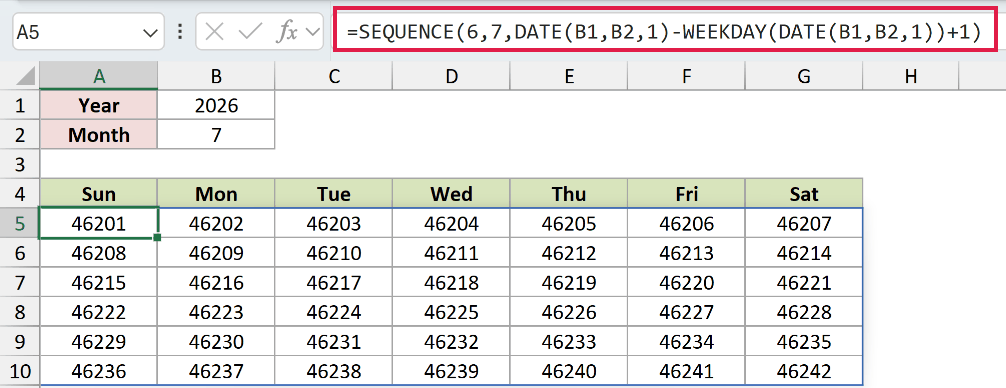
Task: Click cell containing 46229
Action: (99, 341)
